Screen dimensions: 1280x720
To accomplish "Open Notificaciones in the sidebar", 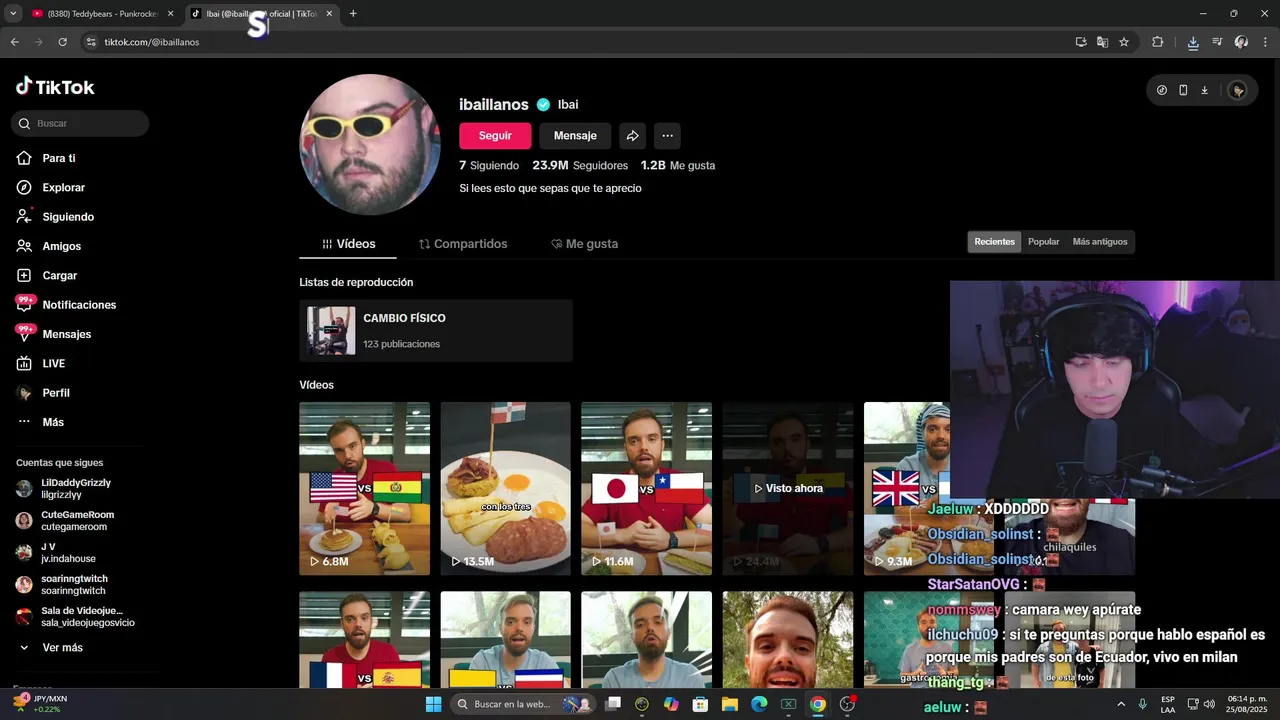I will coord(79,305).
